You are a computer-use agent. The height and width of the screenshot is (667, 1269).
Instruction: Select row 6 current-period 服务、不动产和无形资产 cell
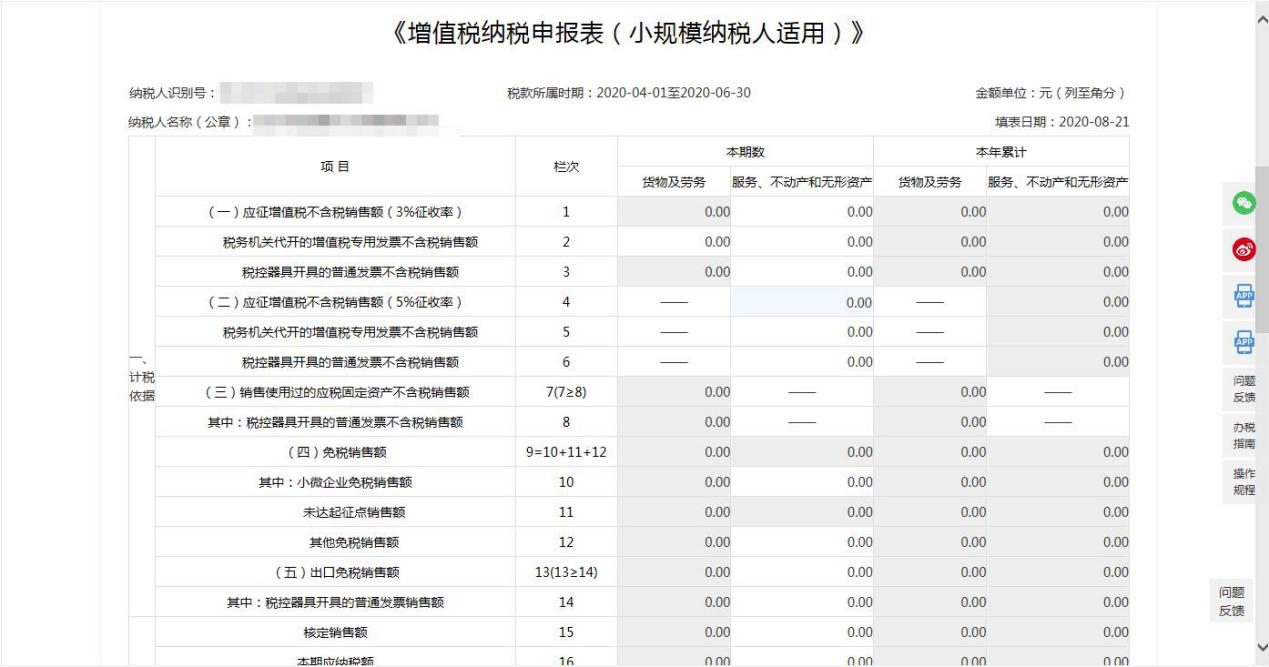802,362
